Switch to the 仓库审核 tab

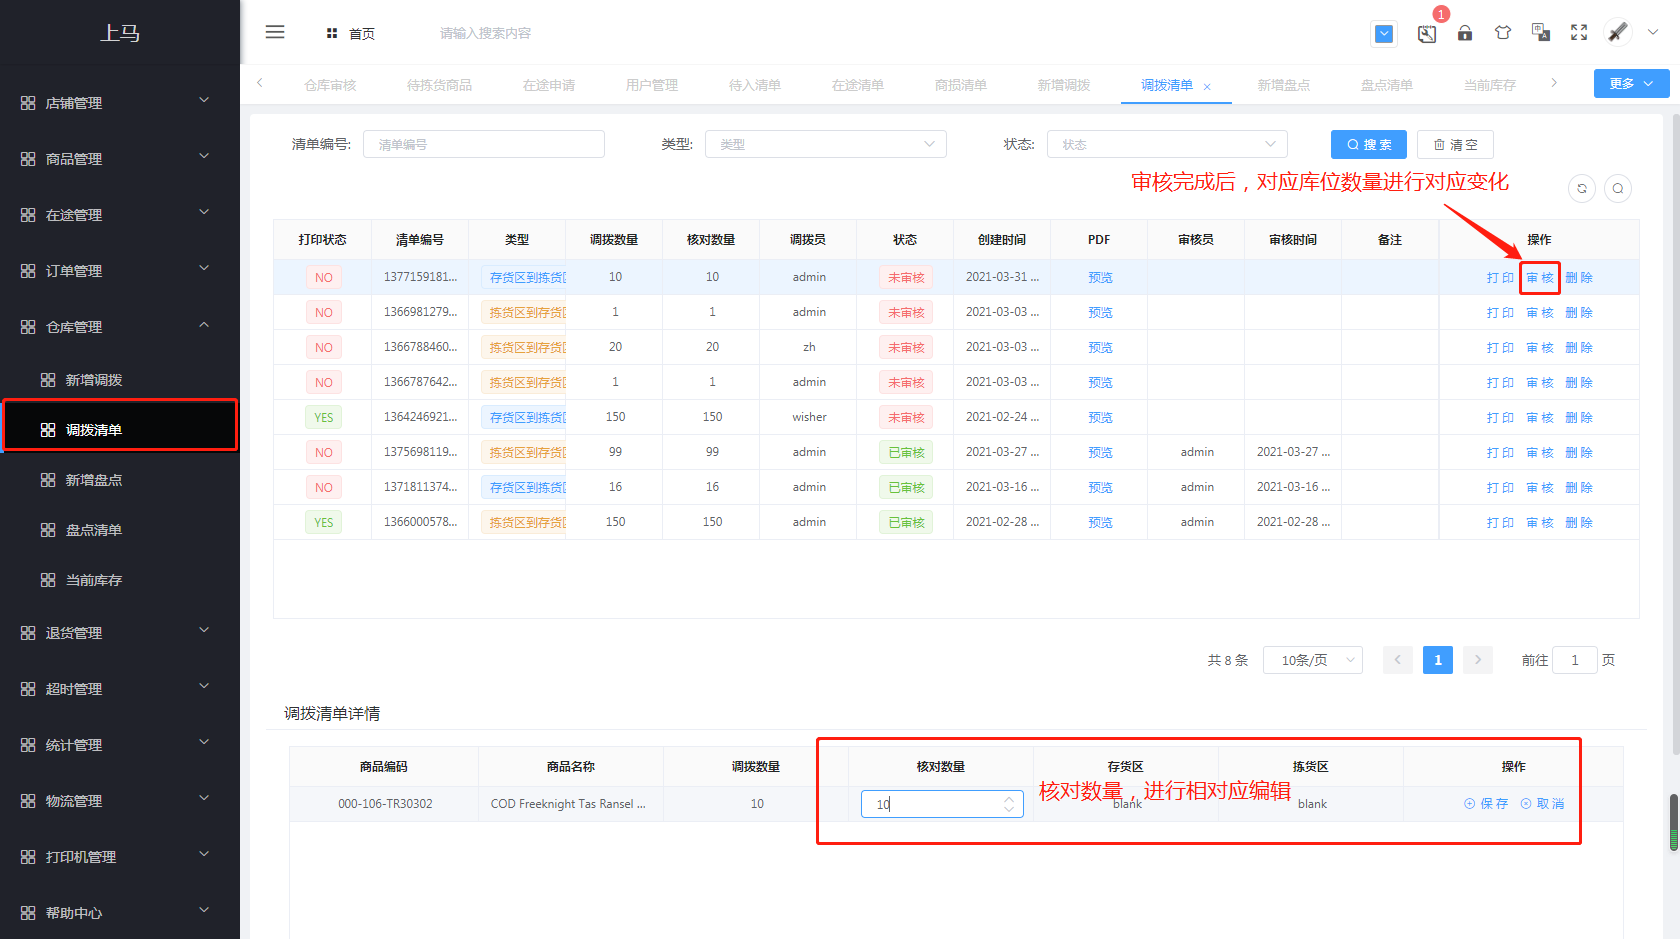point(330,85)
